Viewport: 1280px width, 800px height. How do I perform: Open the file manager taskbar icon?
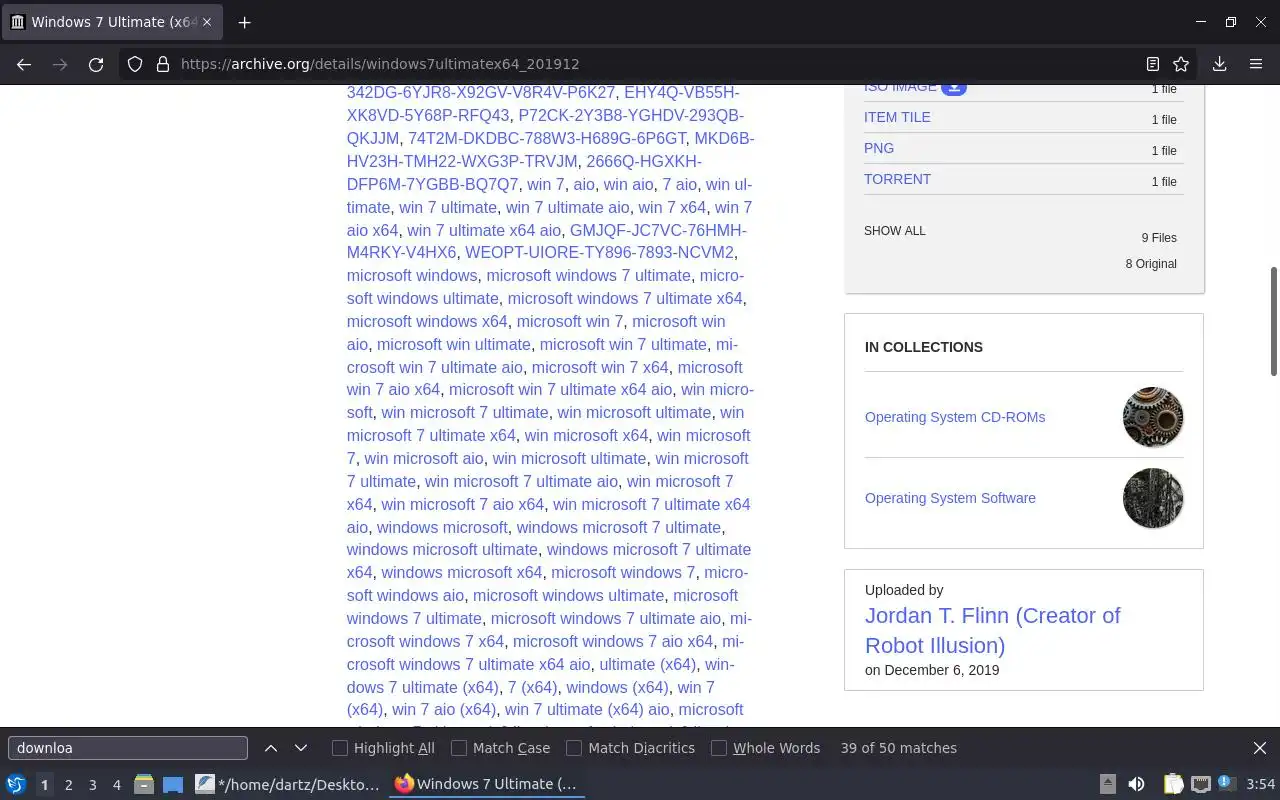[x=144, y=785]
